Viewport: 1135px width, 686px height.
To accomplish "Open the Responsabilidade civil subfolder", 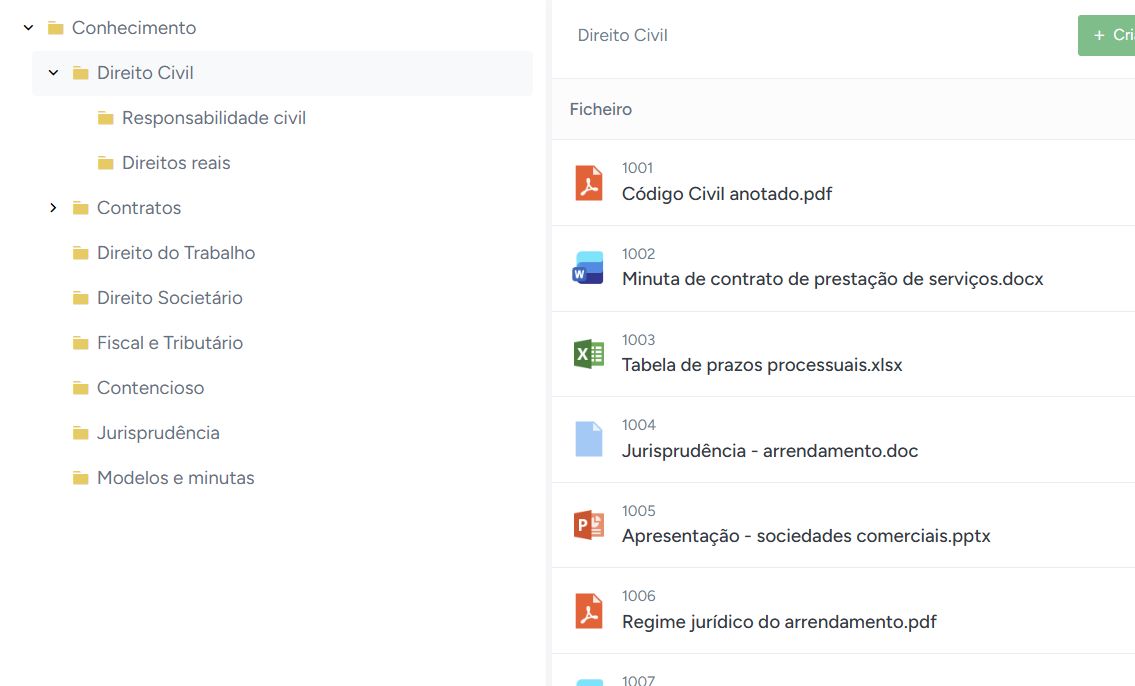I will click(214, 118).
